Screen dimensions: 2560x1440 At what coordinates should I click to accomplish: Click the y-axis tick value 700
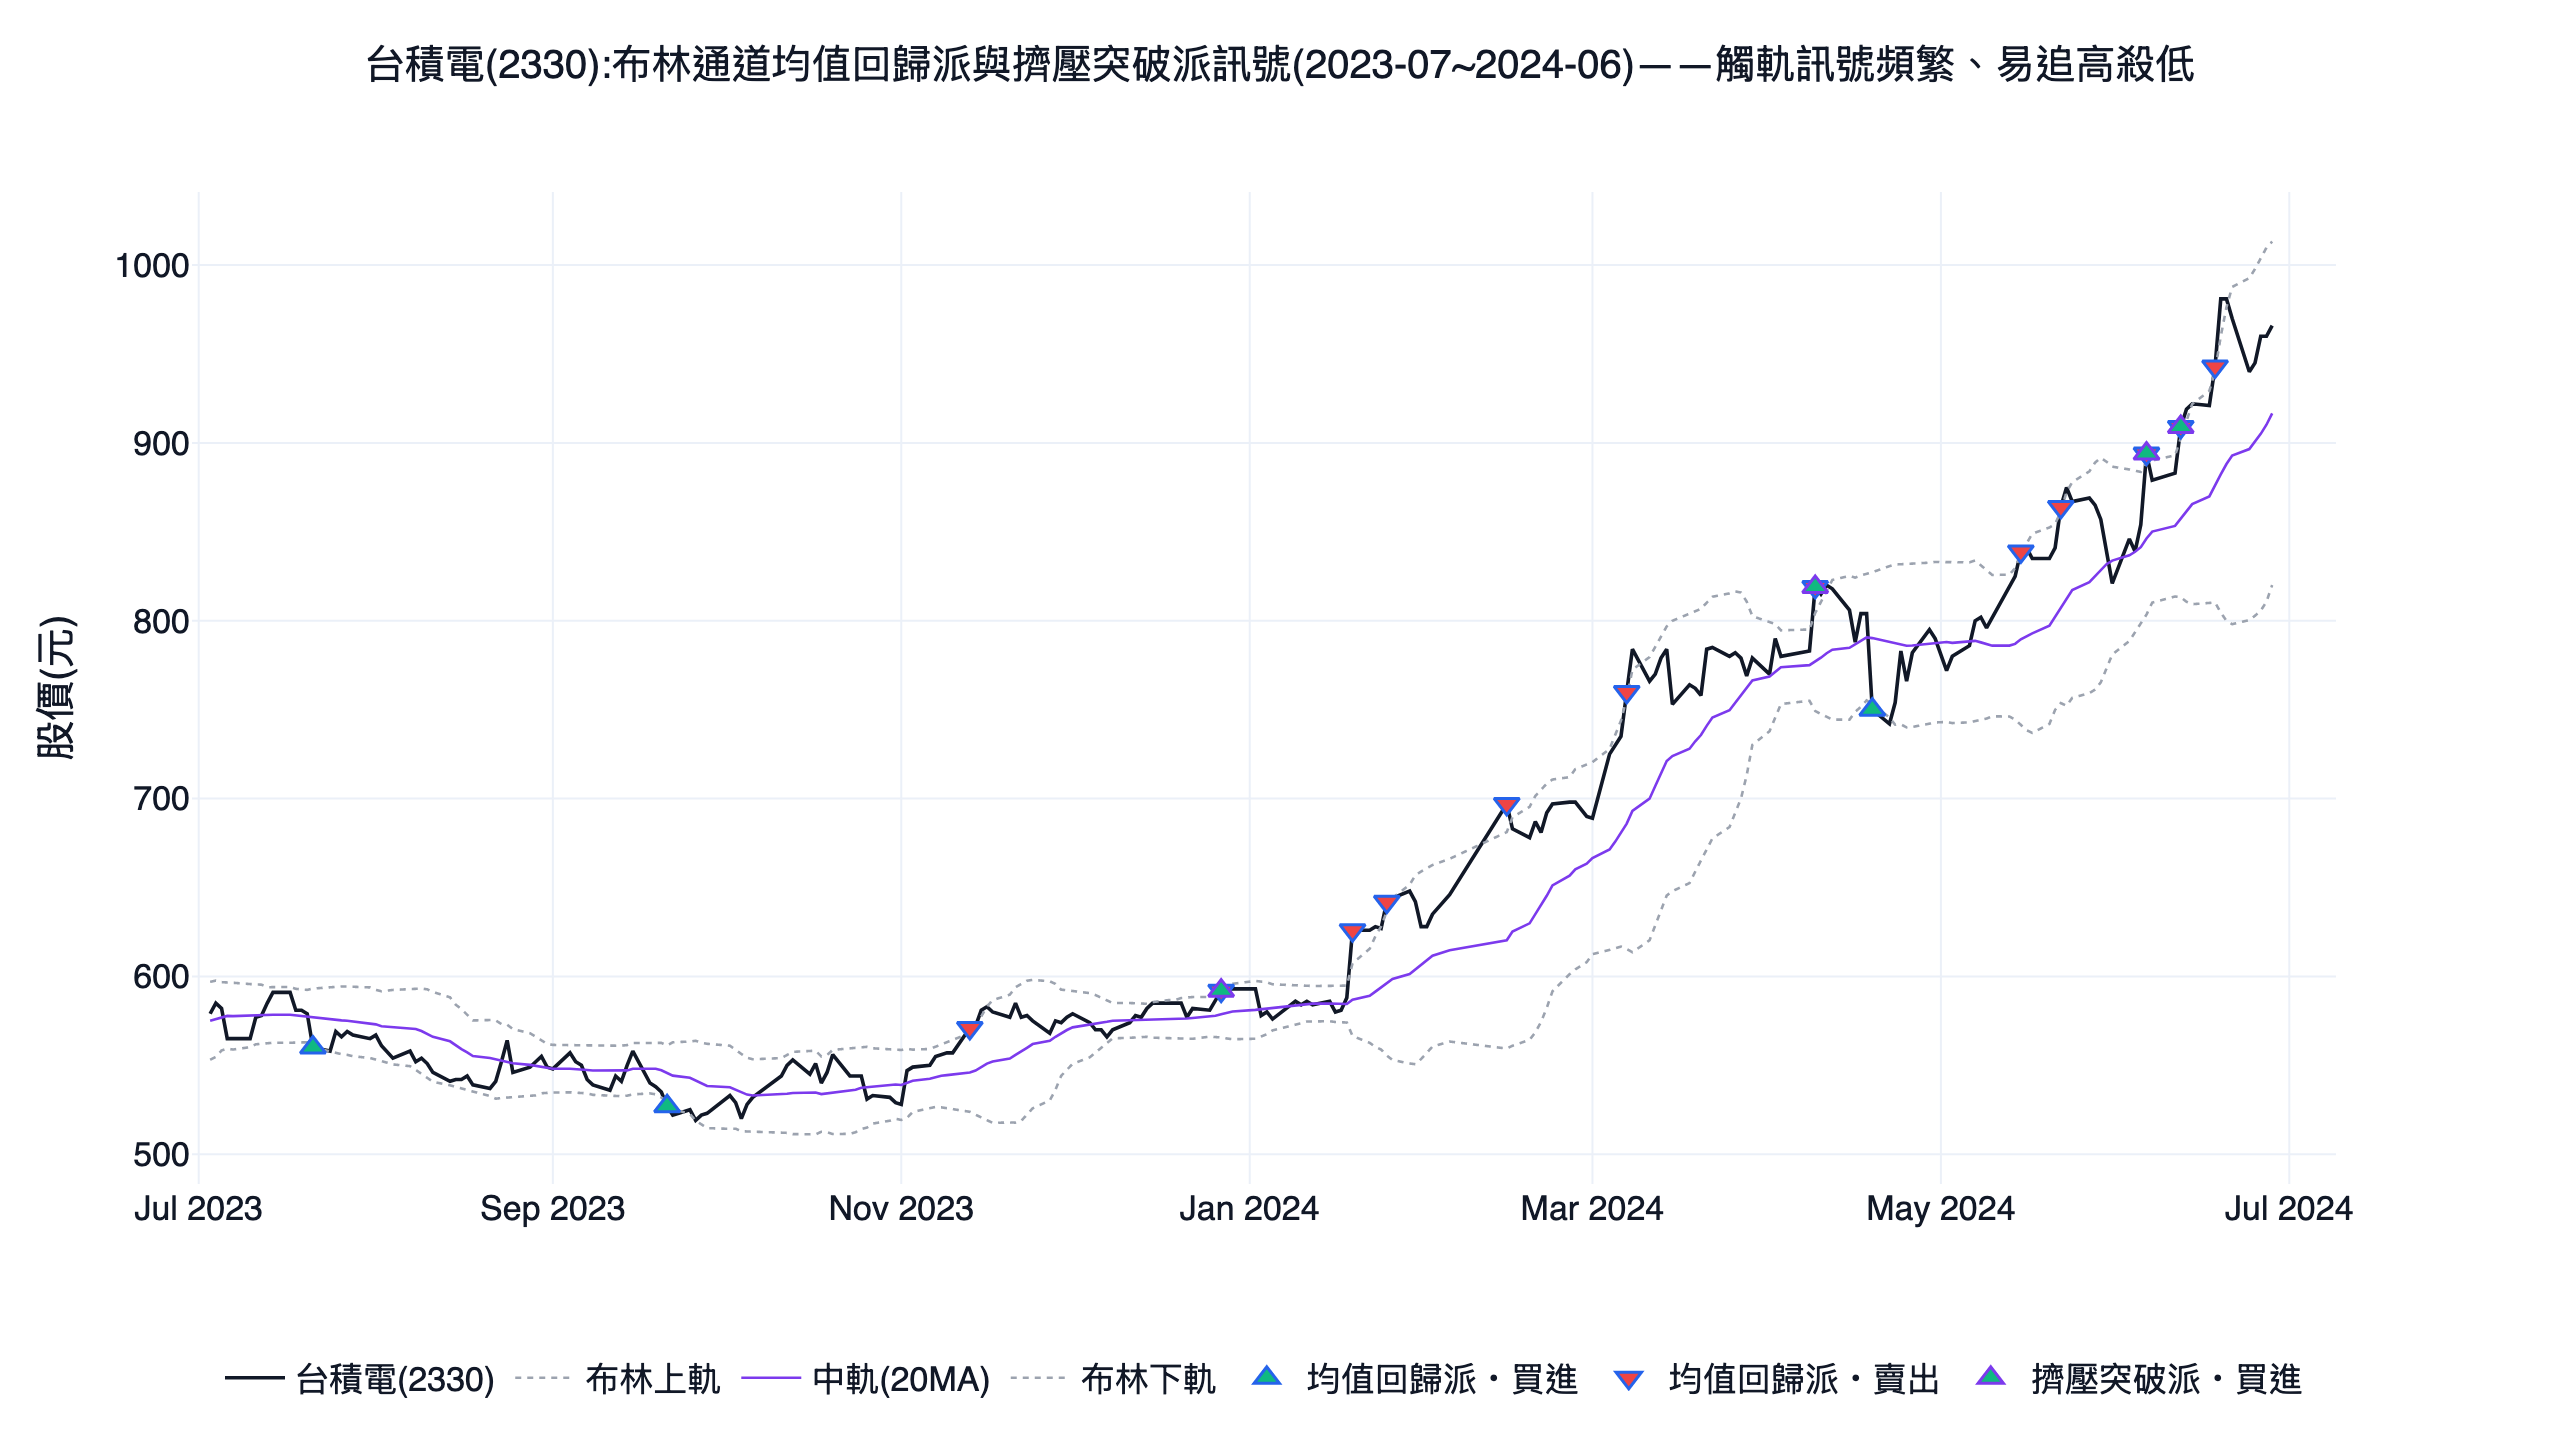(x=161, y=799)
